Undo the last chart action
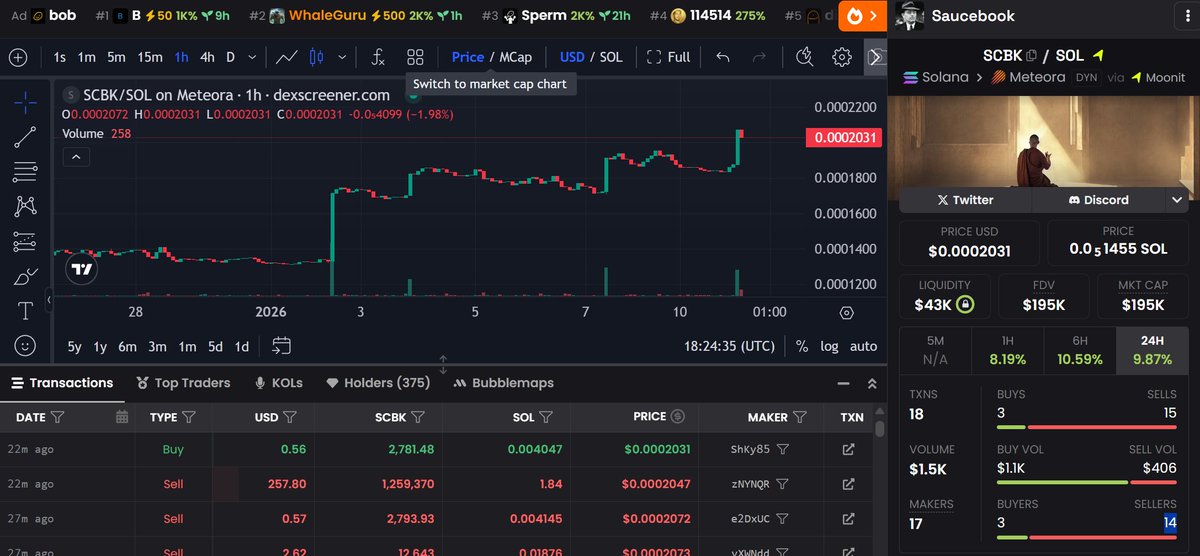 coord(723,57)
